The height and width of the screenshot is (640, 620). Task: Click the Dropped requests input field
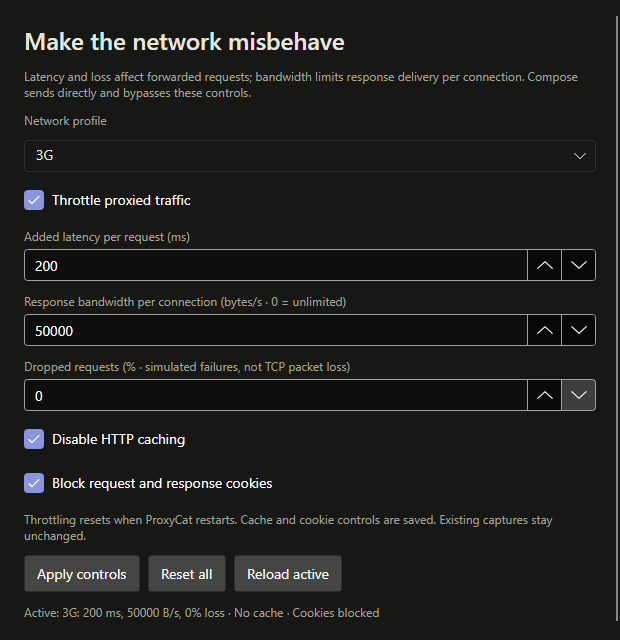(276, 395)
